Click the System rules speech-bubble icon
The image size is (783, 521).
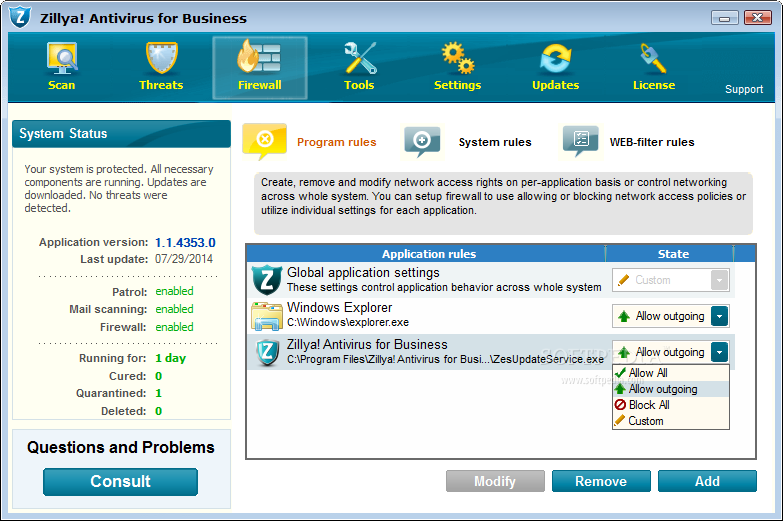pyautogui.click(x=422, y=142)
